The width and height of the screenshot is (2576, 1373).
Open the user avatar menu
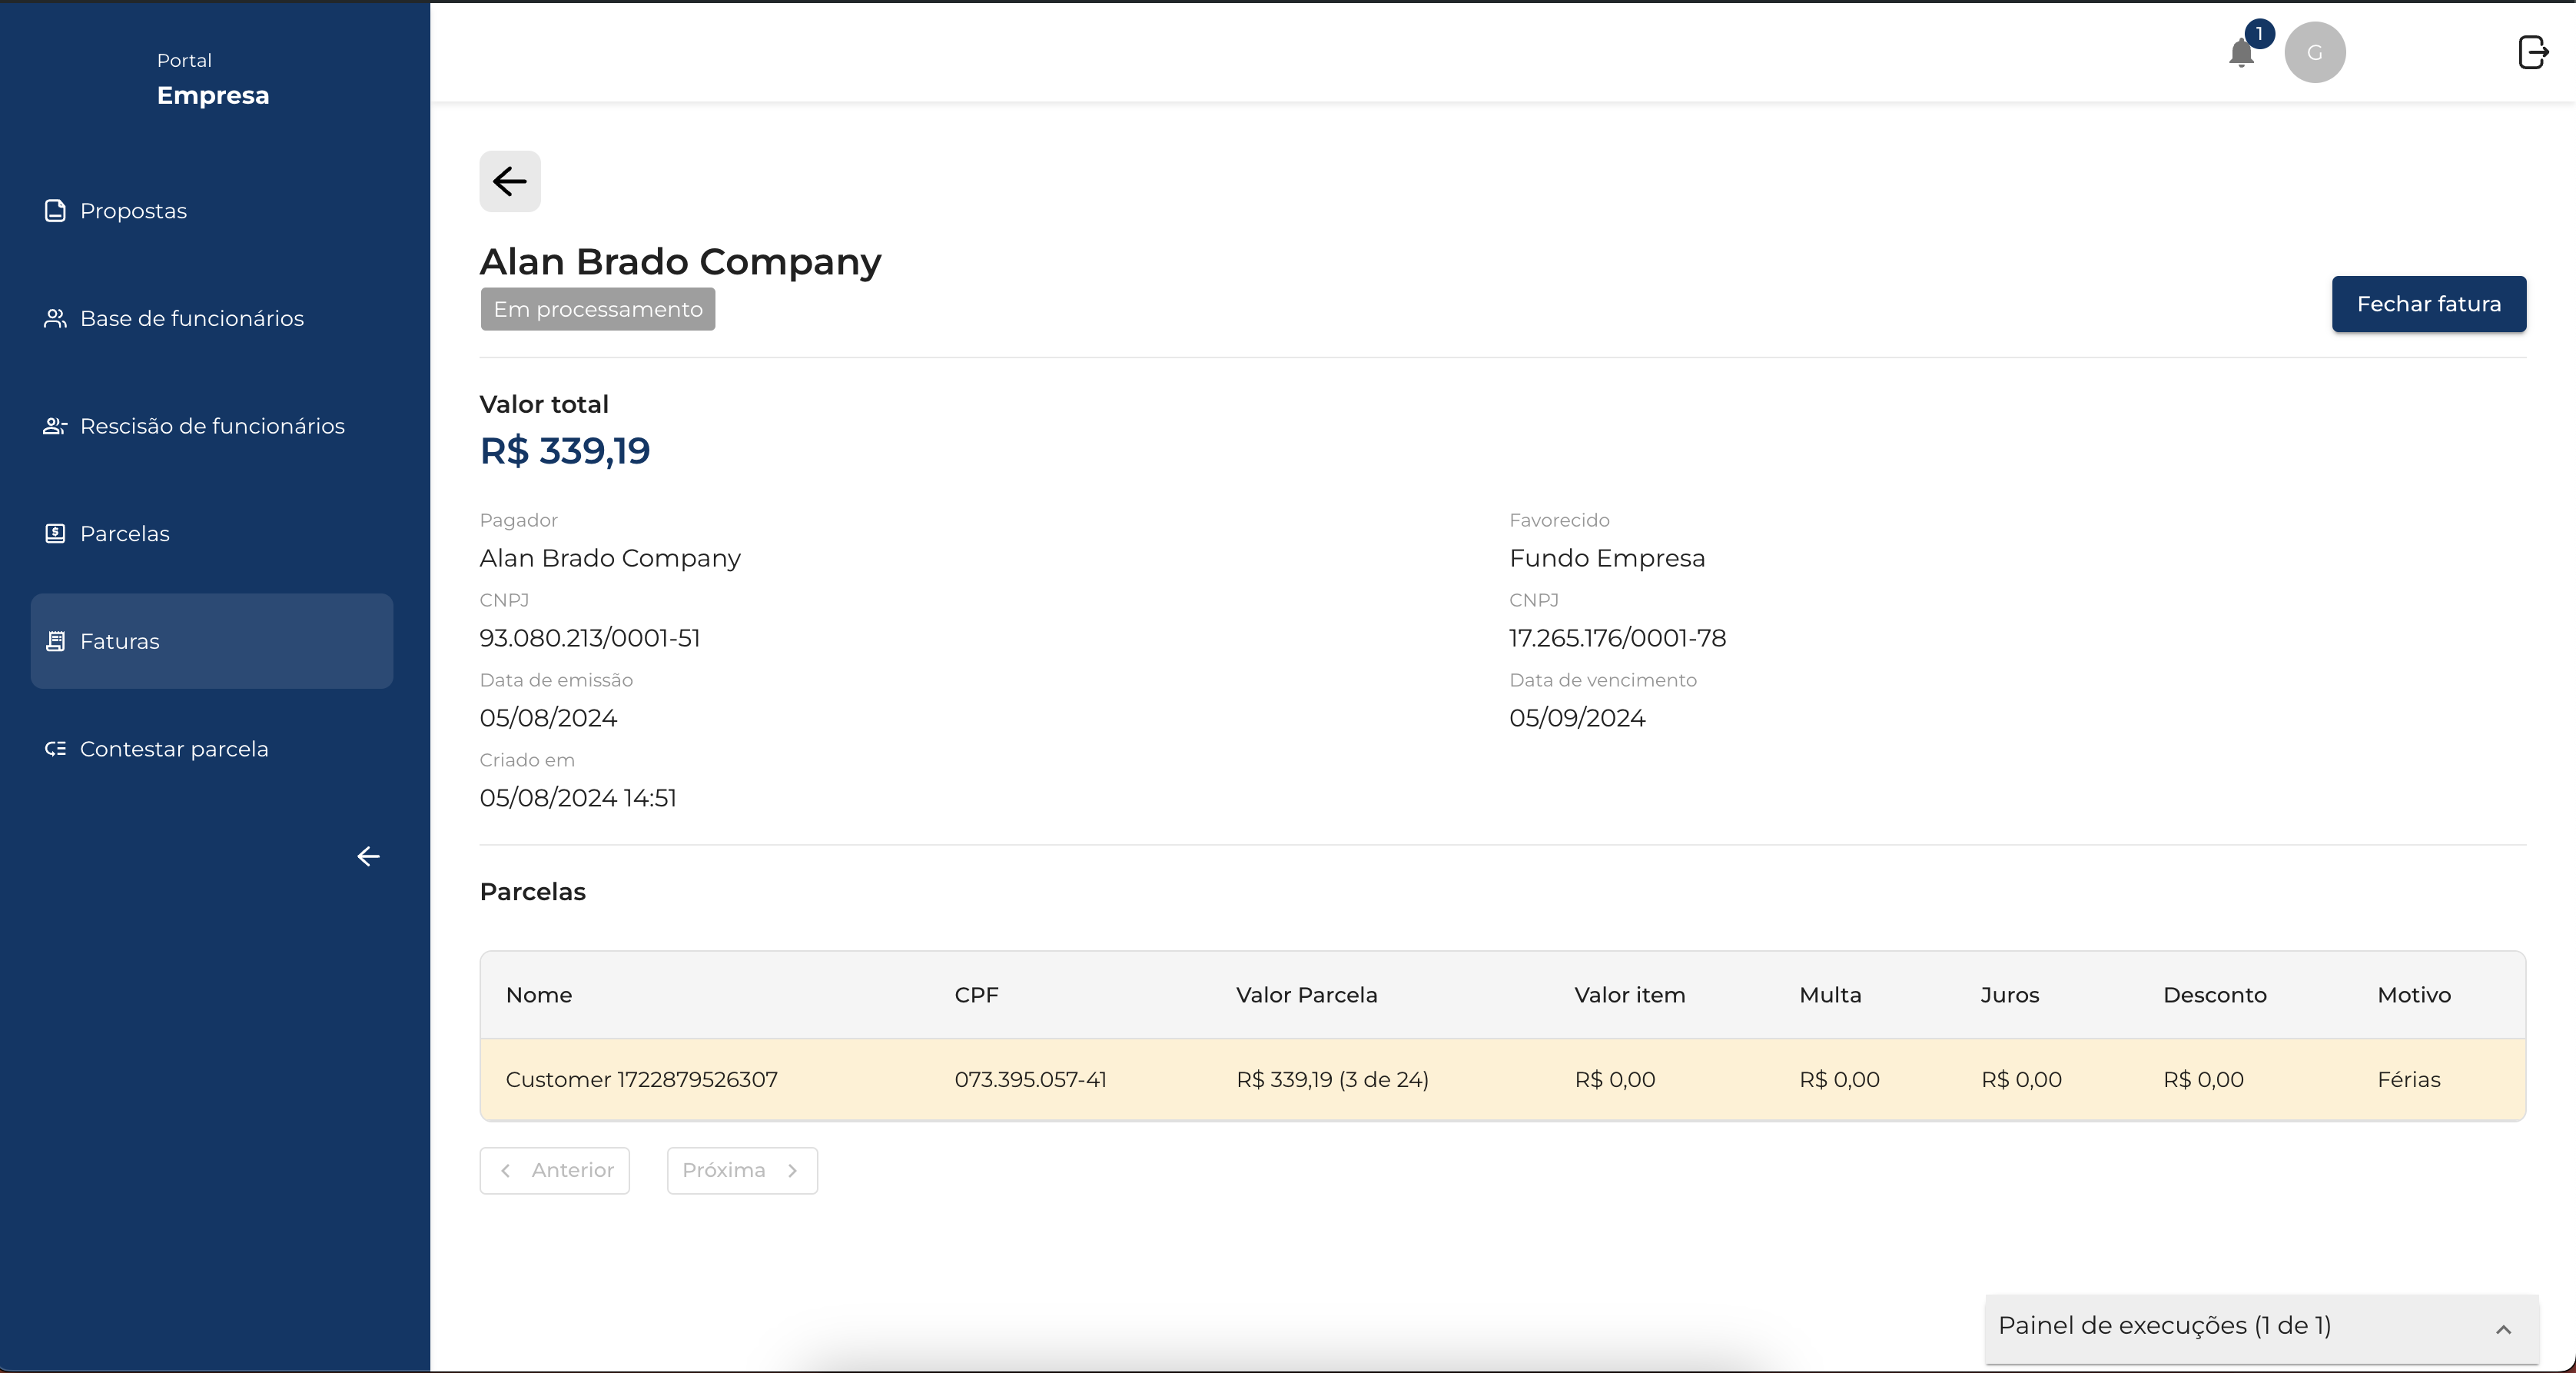(x=2314, y=52)
